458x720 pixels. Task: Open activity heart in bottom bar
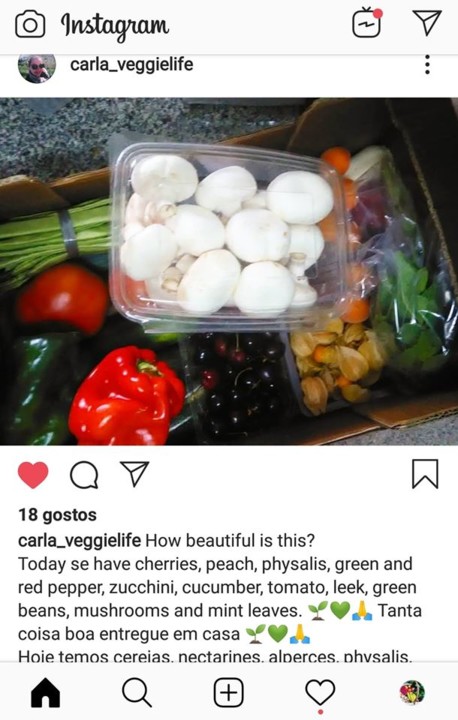pyautogui.click(x=320, y=692)
